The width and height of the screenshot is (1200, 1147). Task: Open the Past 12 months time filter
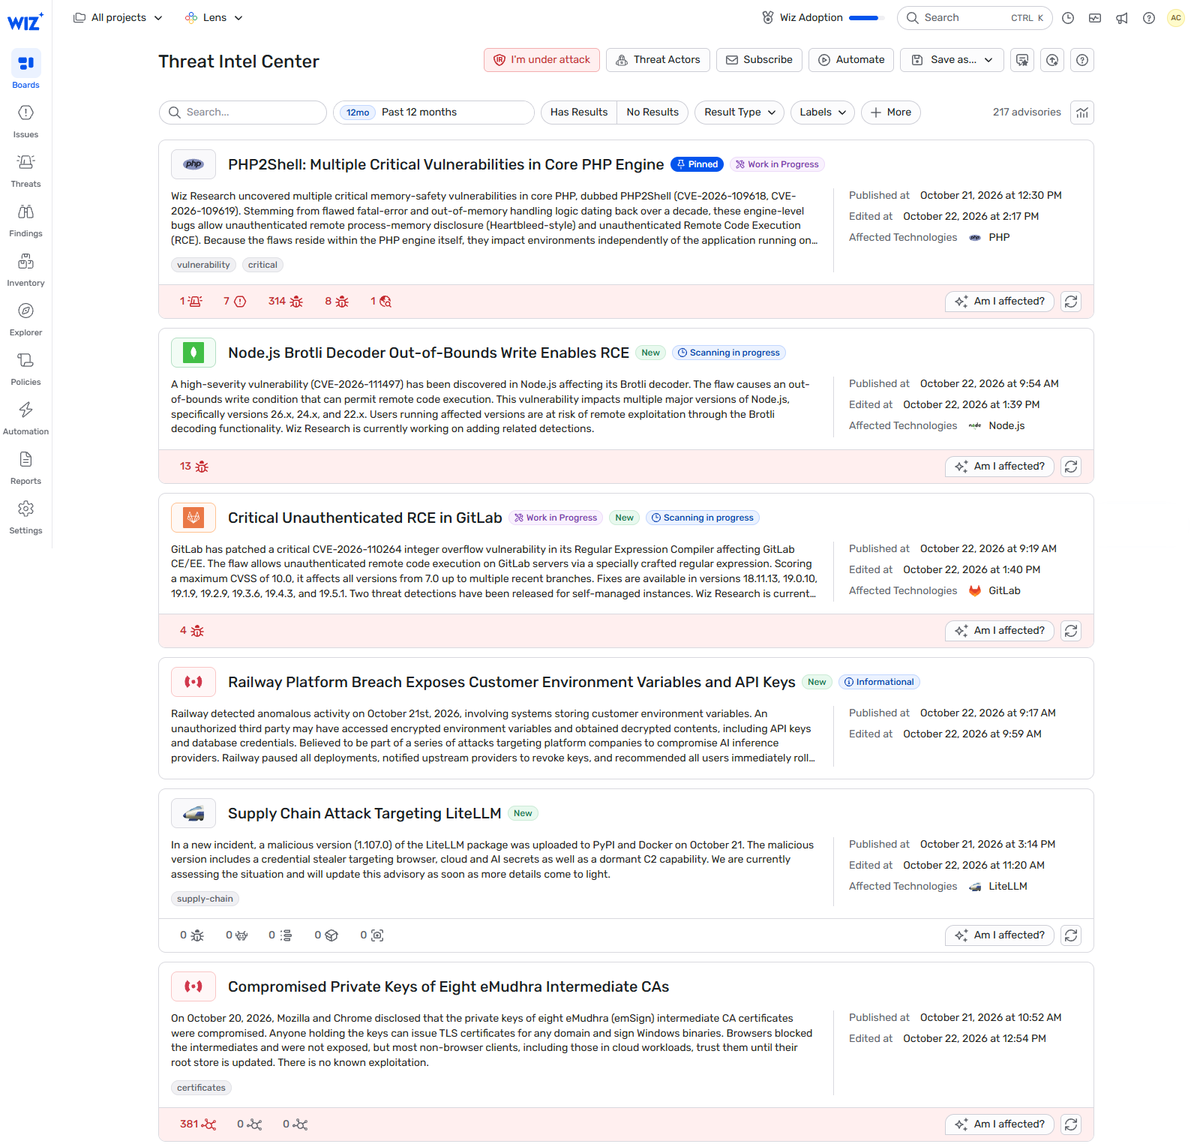(434, 113)
